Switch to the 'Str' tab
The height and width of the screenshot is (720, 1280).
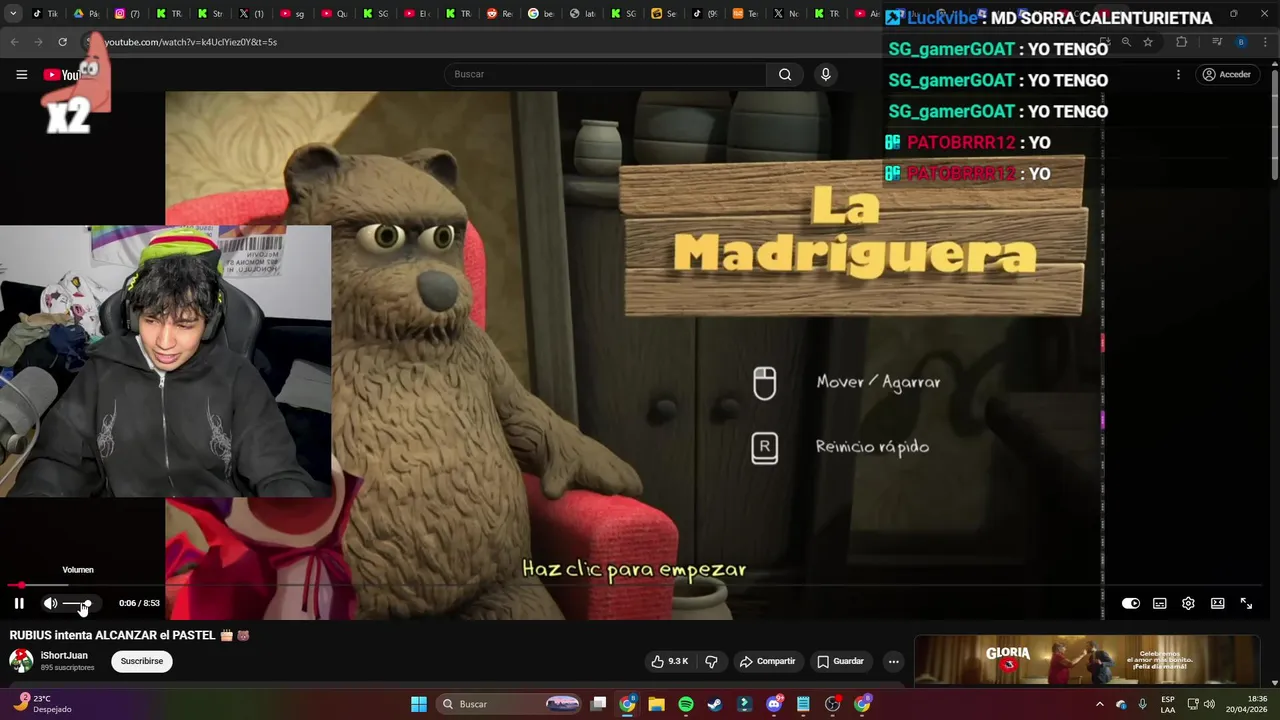(x=210, y=14)
